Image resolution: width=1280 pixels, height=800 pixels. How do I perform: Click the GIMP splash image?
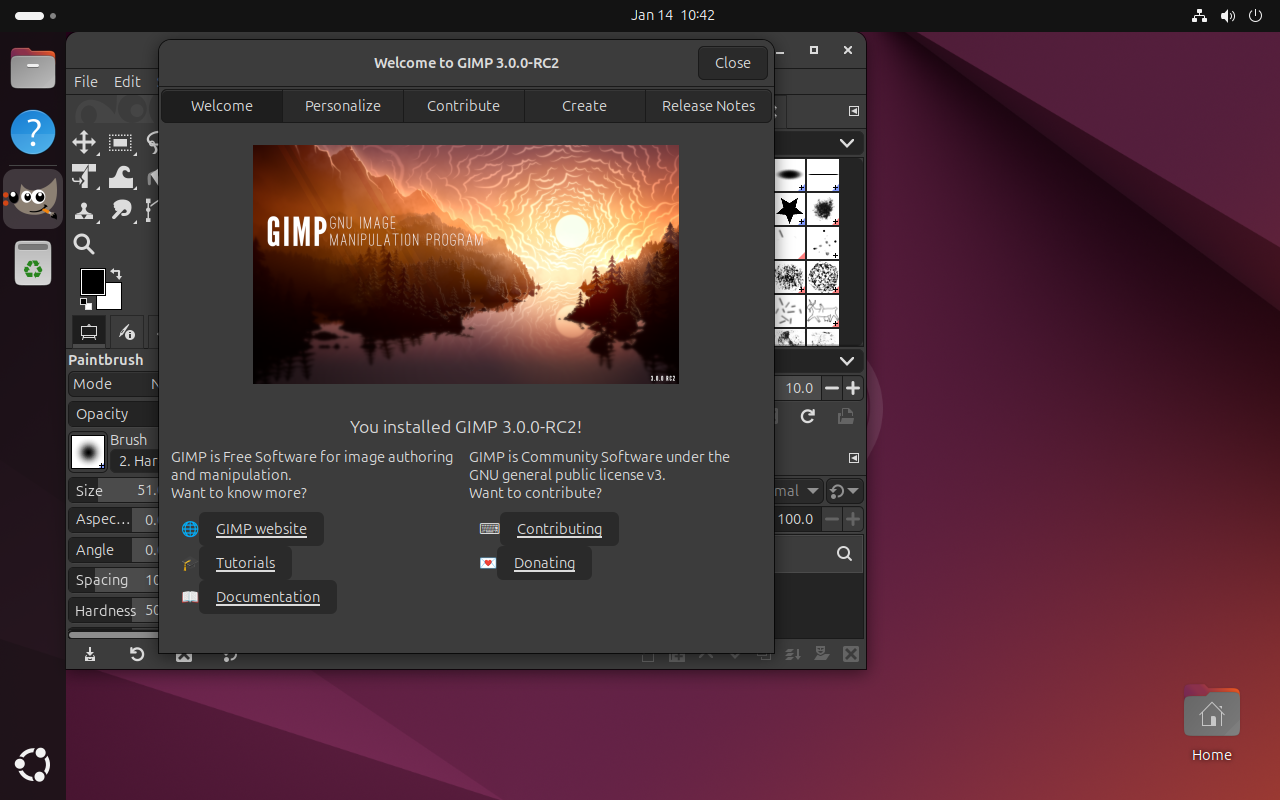pyautogui.click(x=466, y=264)
